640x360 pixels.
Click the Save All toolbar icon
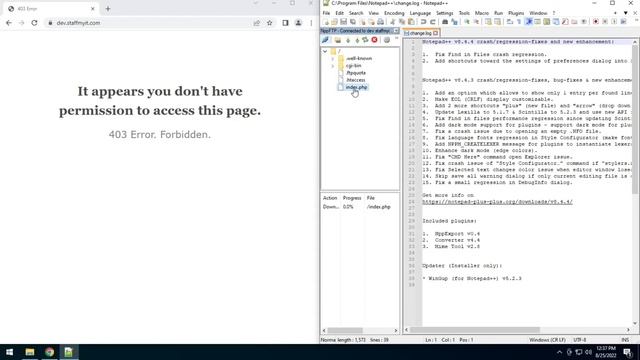[353, 22]
